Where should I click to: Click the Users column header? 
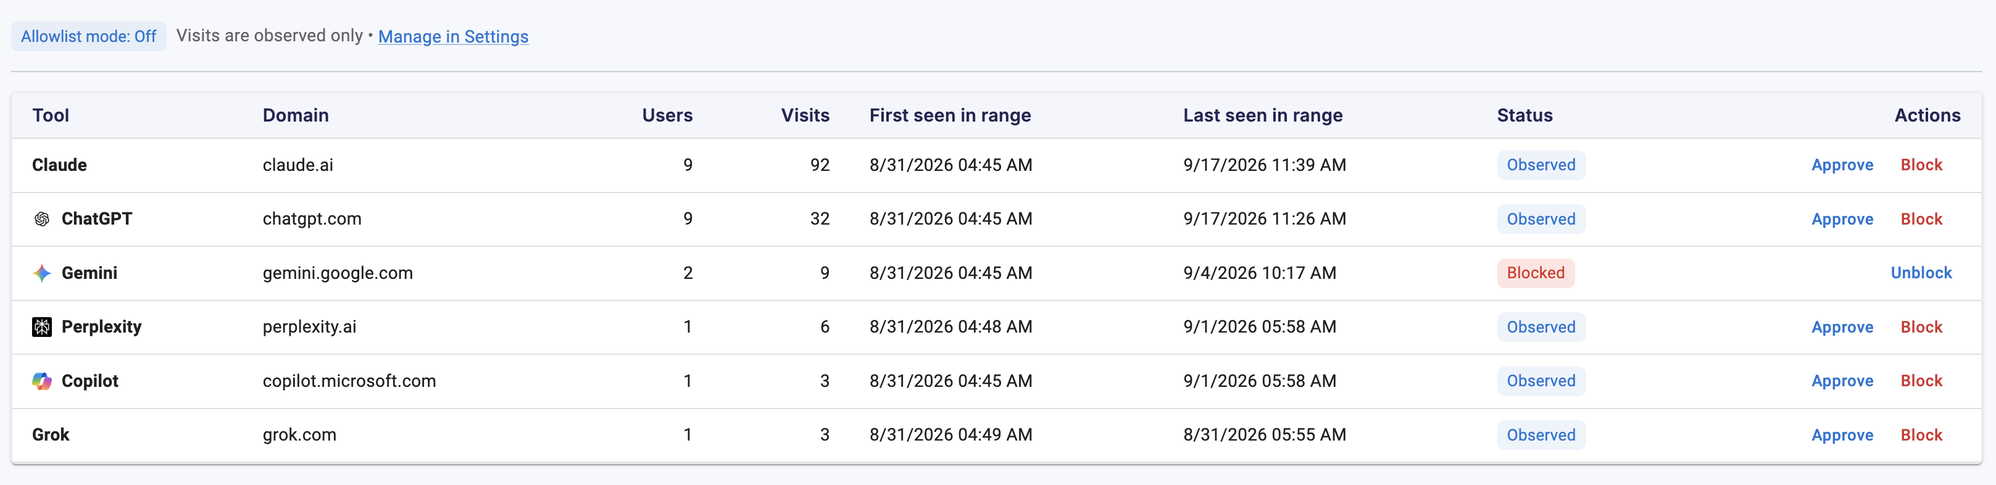(x=667, y=115)
